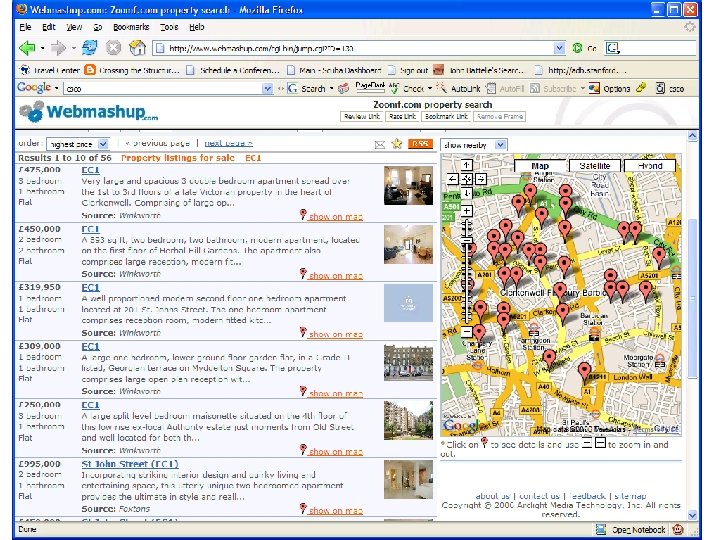Pan the map down with arrow control

coord(467,193)
